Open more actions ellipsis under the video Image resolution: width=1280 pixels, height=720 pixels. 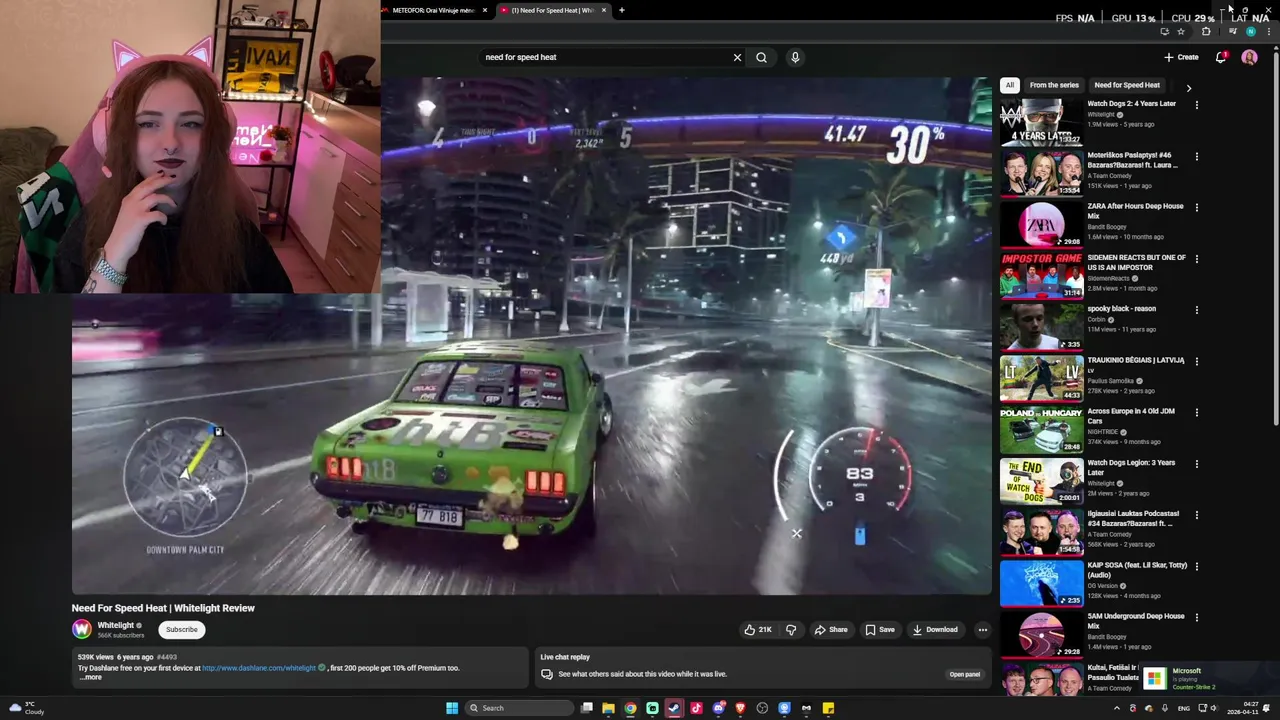point(982,630)
